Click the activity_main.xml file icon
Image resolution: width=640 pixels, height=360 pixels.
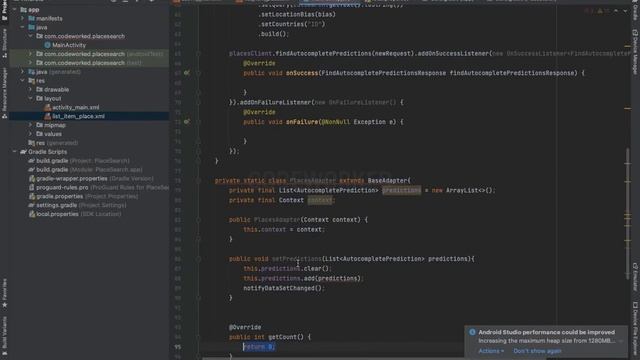tap(47, 107)
